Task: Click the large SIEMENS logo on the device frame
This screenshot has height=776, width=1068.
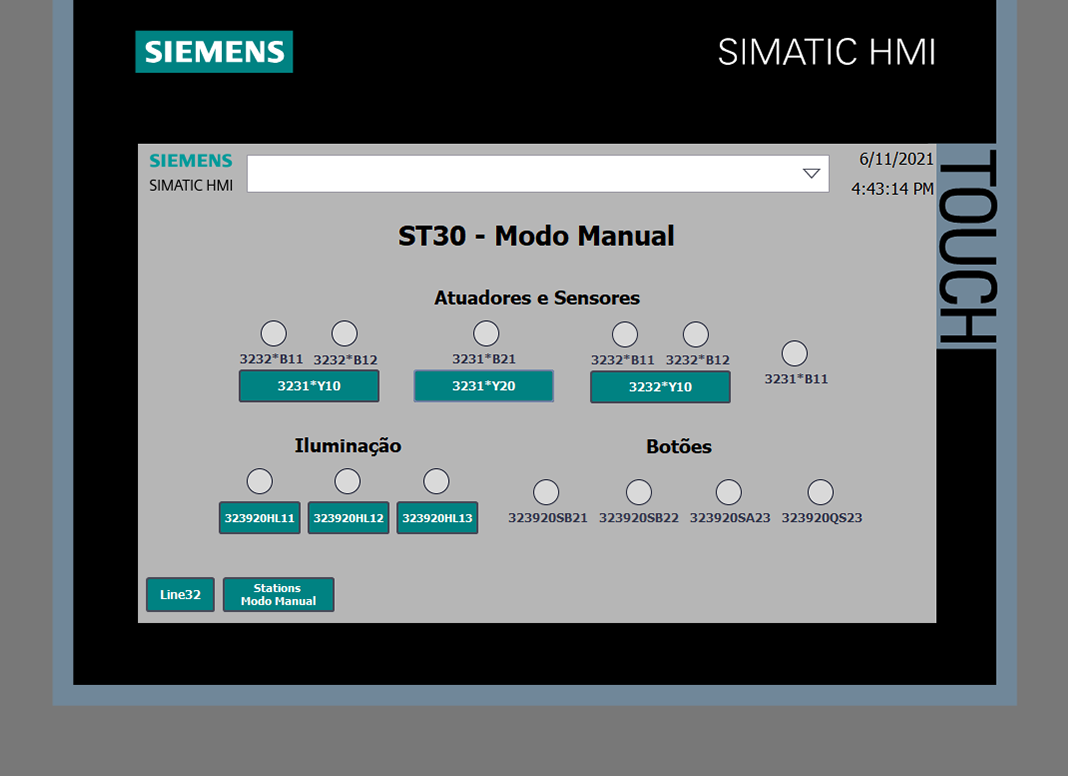Action: point(214,52)
